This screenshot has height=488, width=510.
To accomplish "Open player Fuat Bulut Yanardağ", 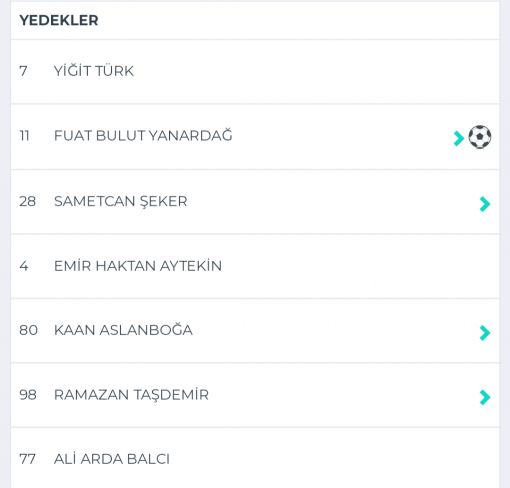I will [x=143, y=135].
